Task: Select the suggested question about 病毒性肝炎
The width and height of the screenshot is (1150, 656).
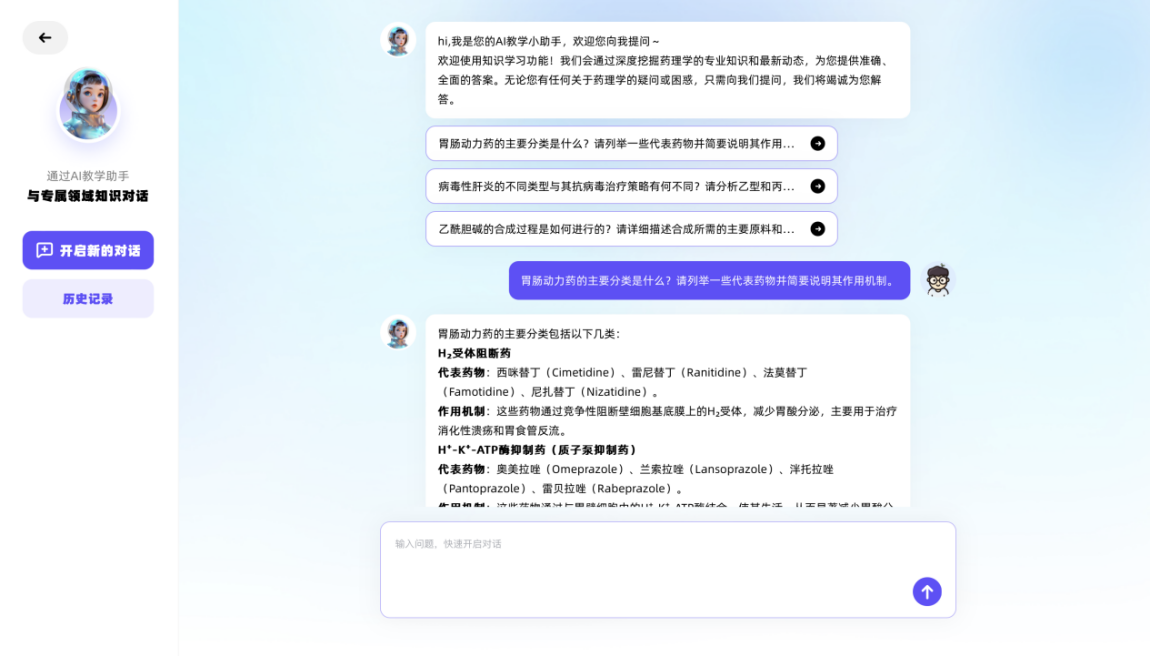Action: (x=615, y=186)
